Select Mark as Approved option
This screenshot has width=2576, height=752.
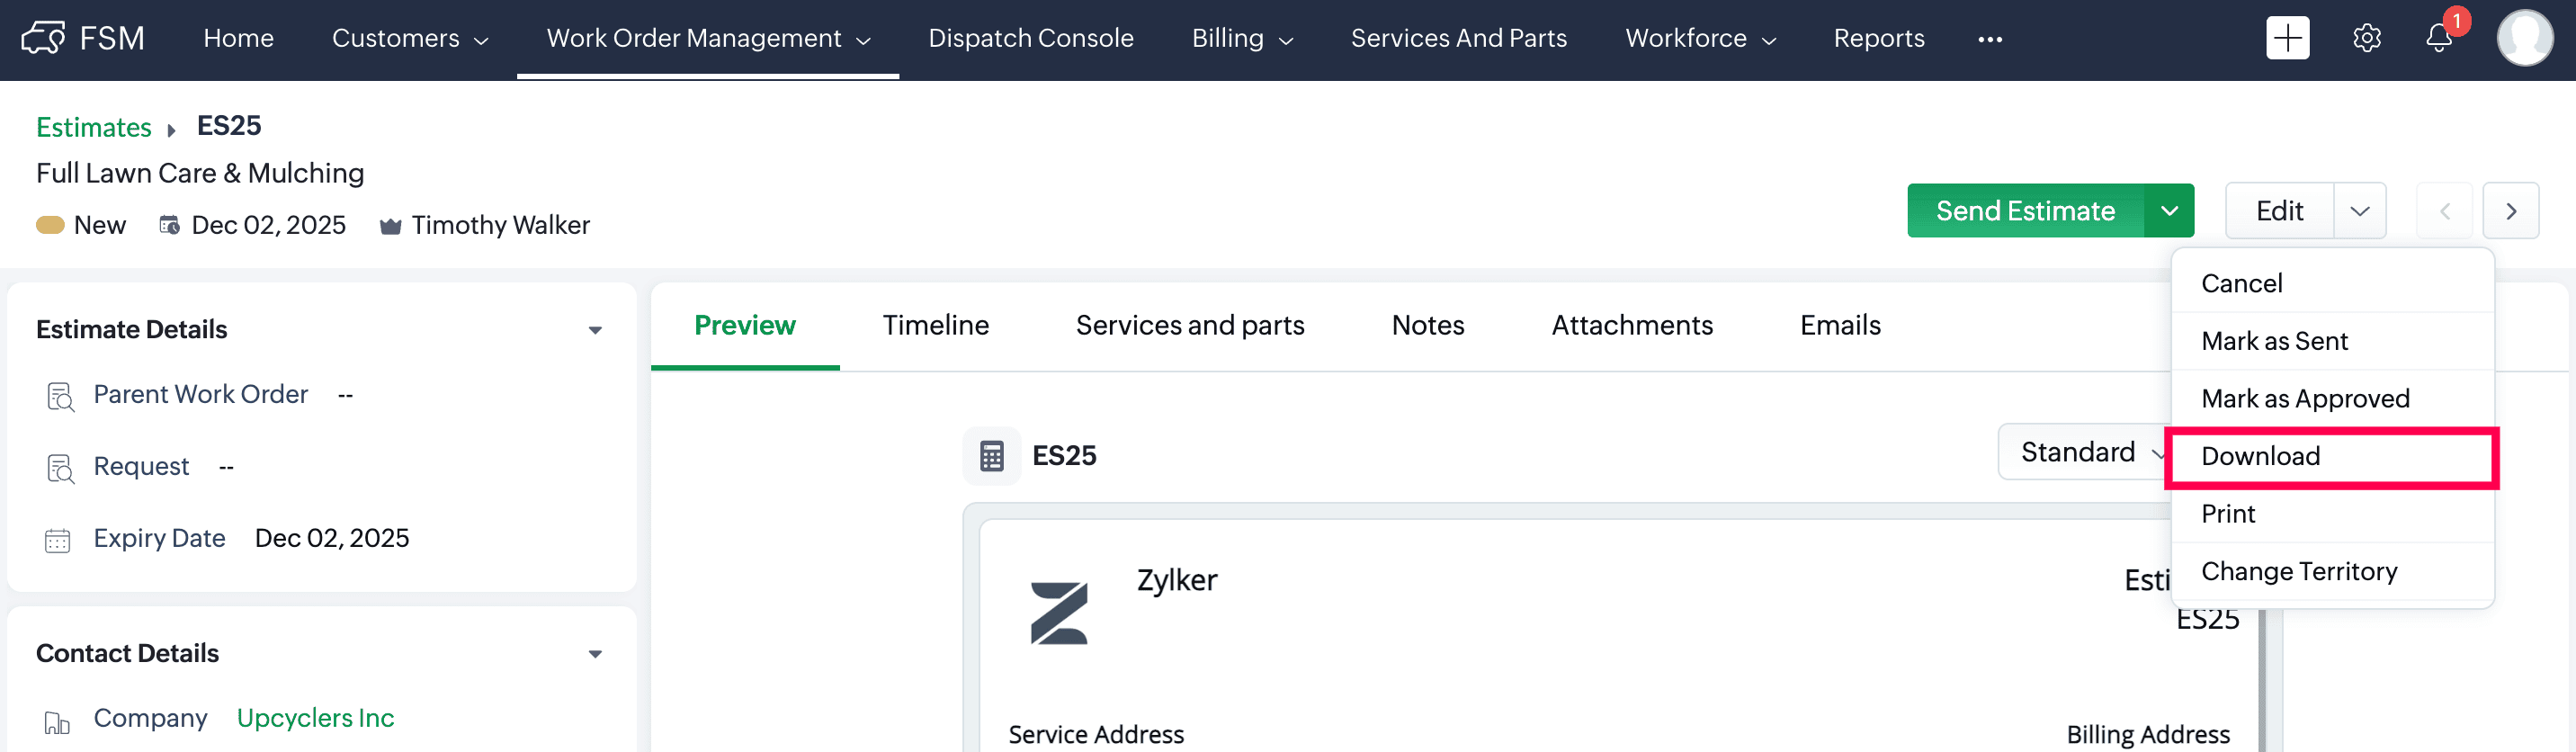(2305, 399)
